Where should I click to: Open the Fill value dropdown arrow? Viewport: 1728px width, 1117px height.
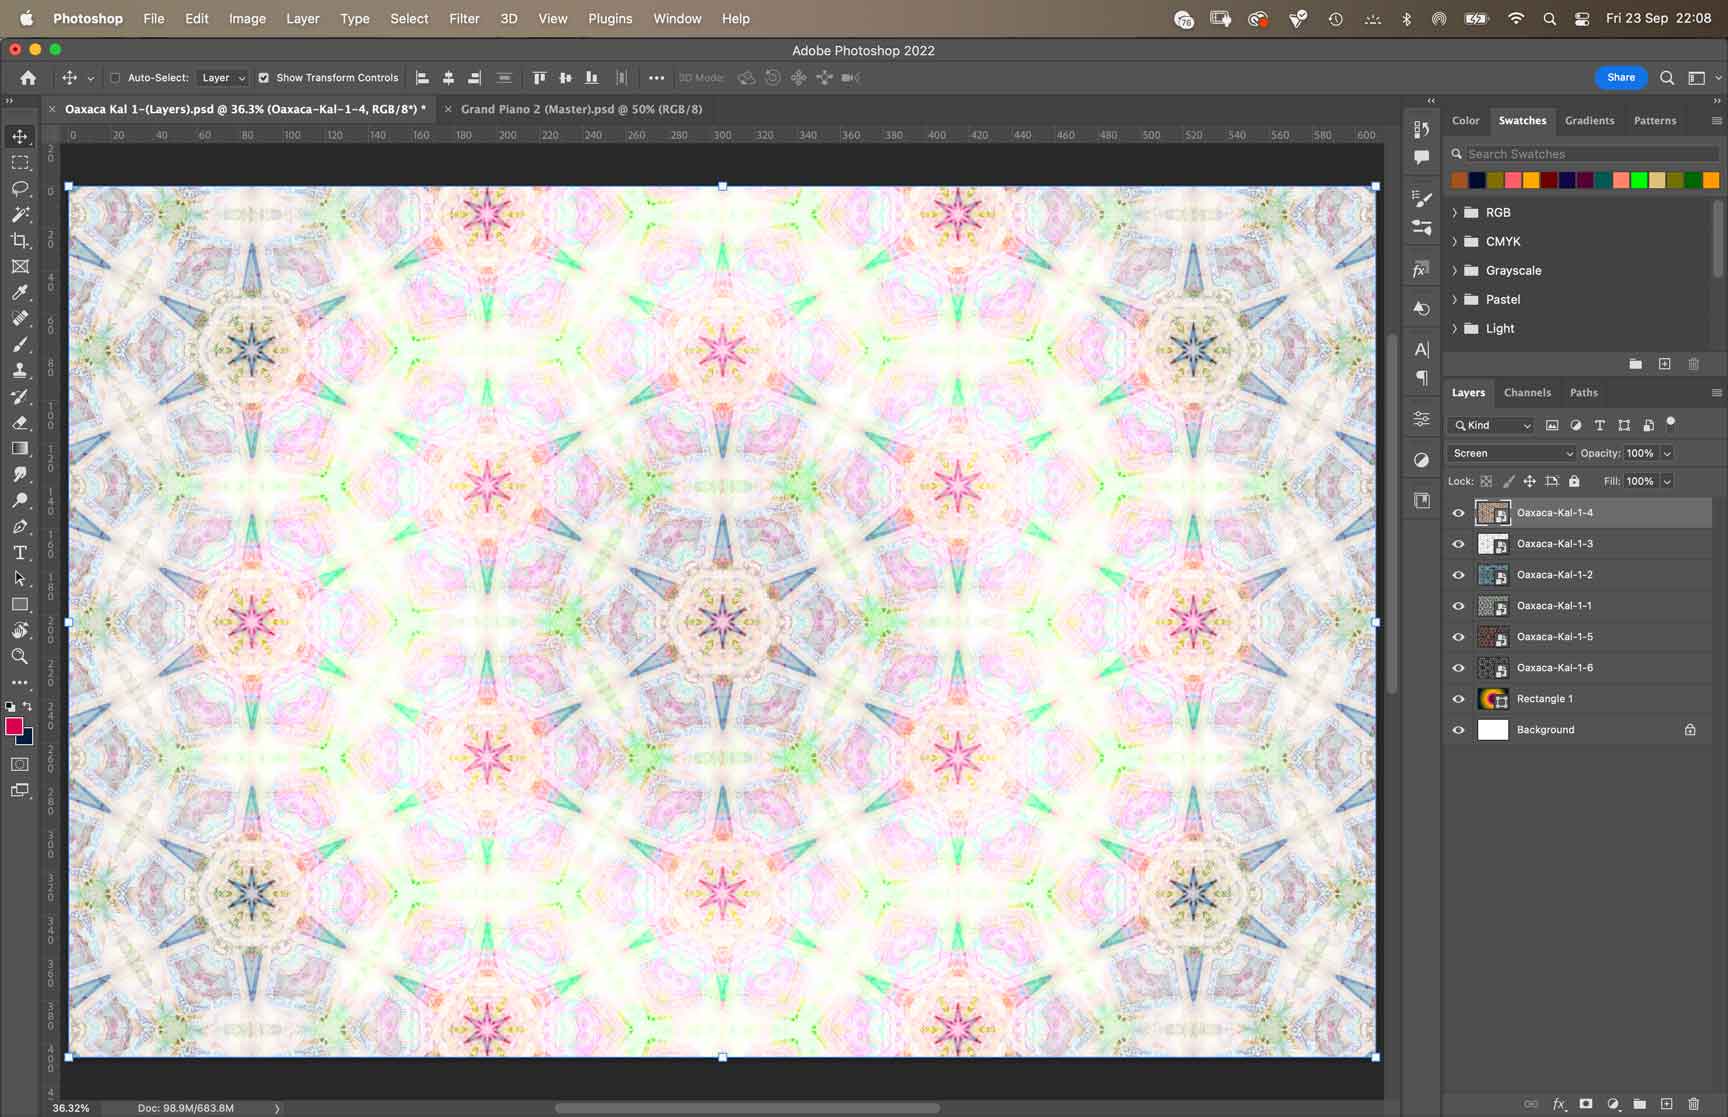tap(1667, 481)
